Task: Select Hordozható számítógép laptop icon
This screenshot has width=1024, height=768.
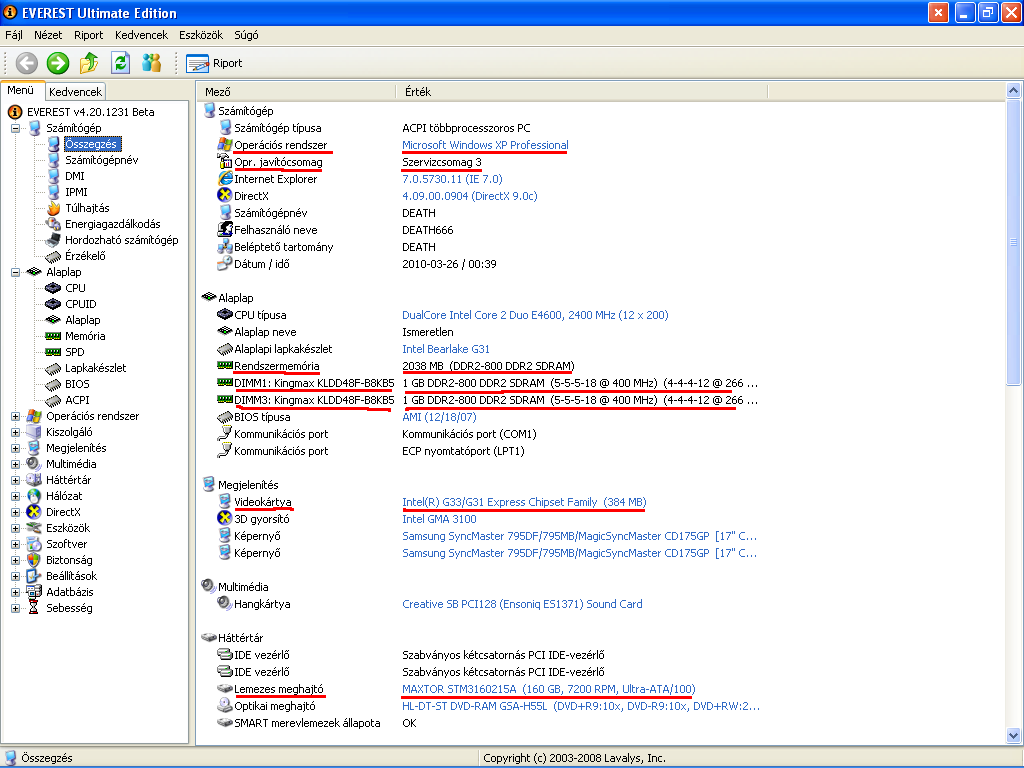Action: (x=54, y=240)
